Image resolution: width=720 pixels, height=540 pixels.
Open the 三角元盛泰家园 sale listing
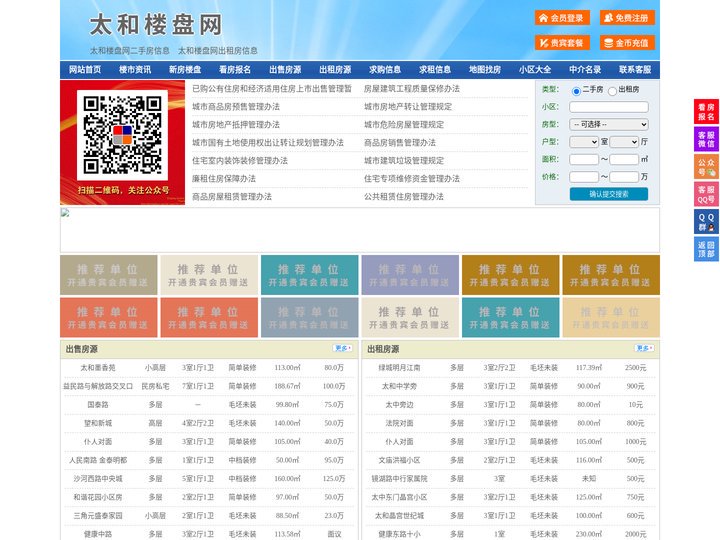tap(98, 516)
